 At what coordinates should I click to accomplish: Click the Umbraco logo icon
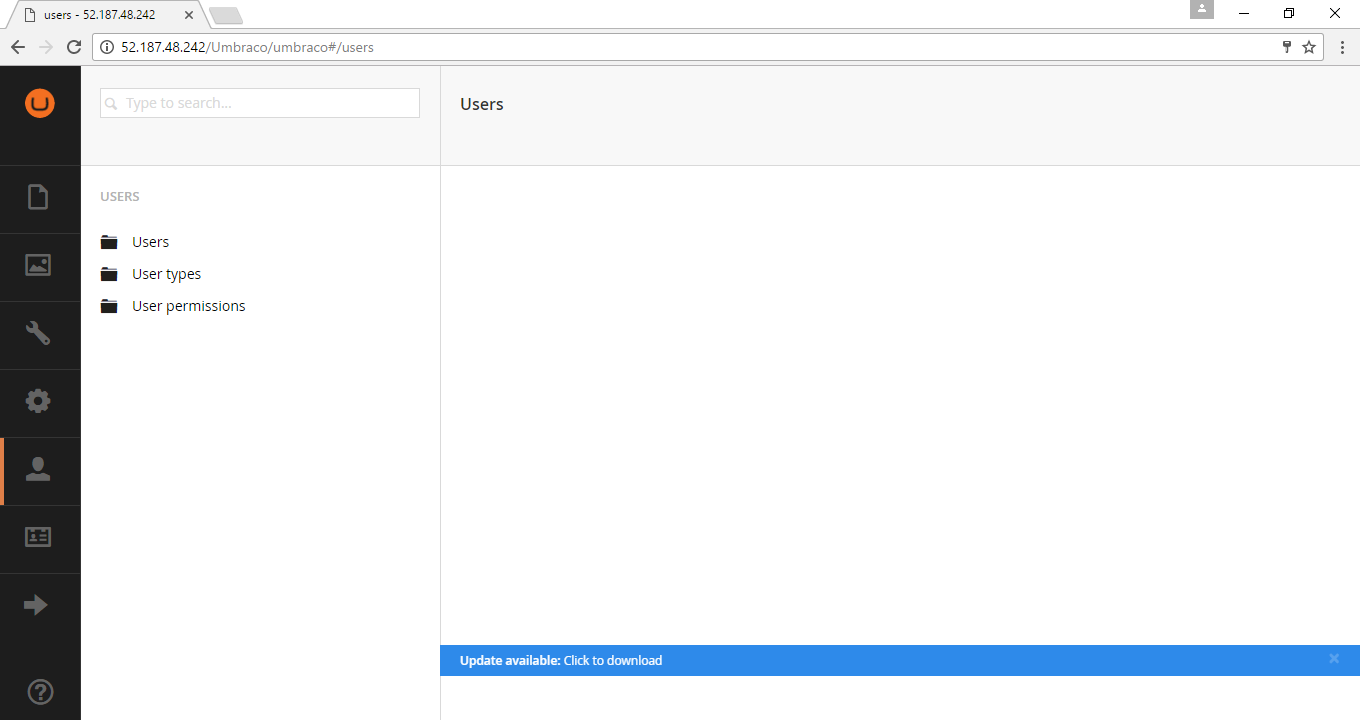[x=40, y=103]
